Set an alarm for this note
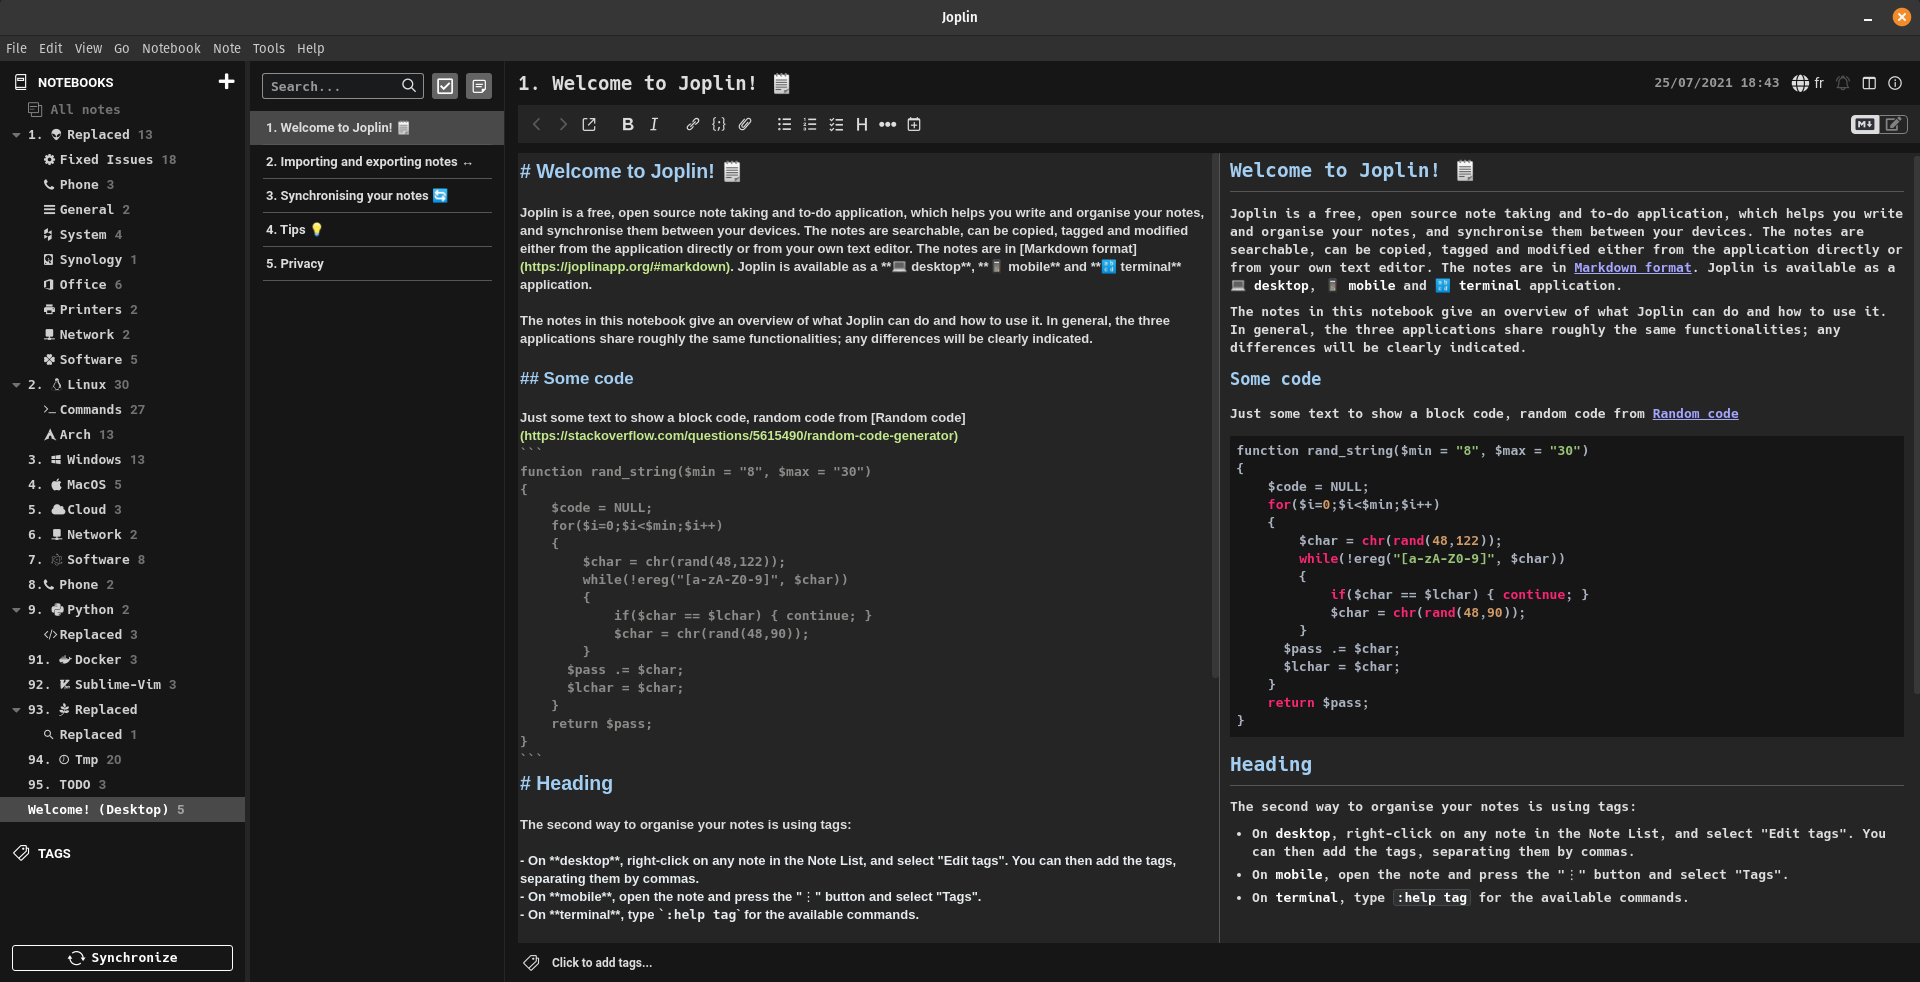The image size is (1920, 982). 1843,83
